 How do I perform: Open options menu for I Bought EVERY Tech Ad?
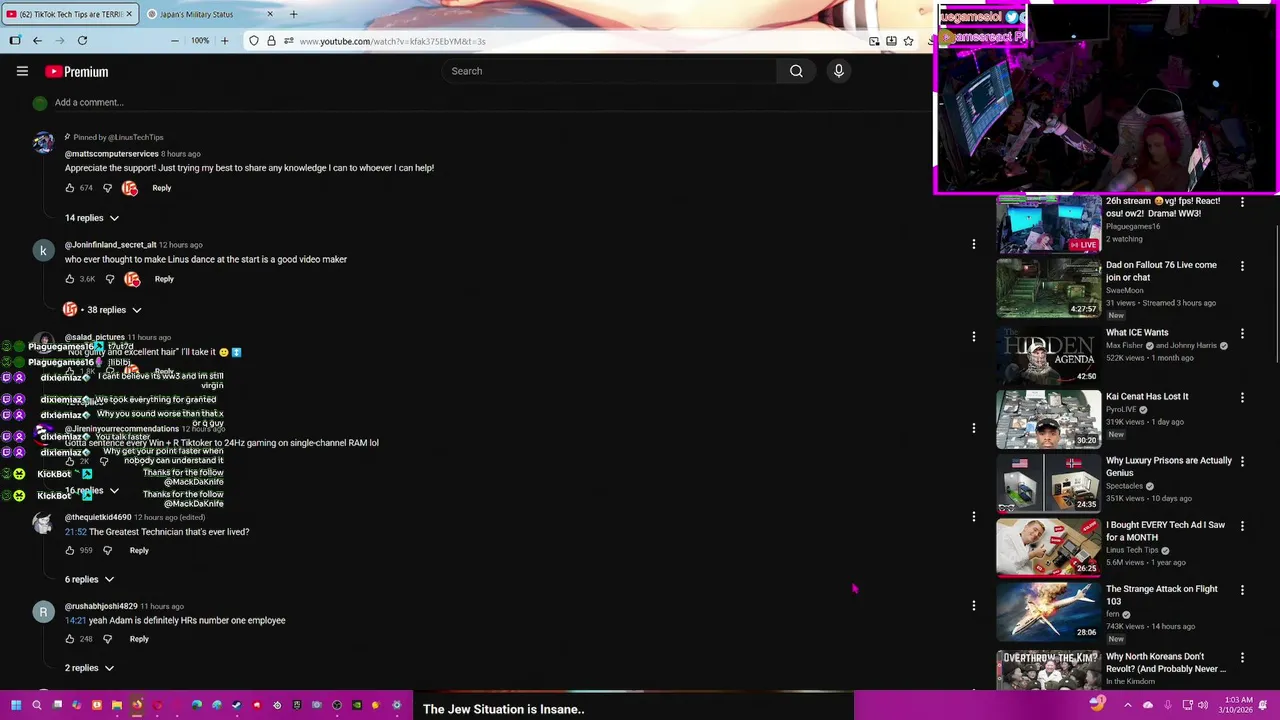coord(1242,525)
